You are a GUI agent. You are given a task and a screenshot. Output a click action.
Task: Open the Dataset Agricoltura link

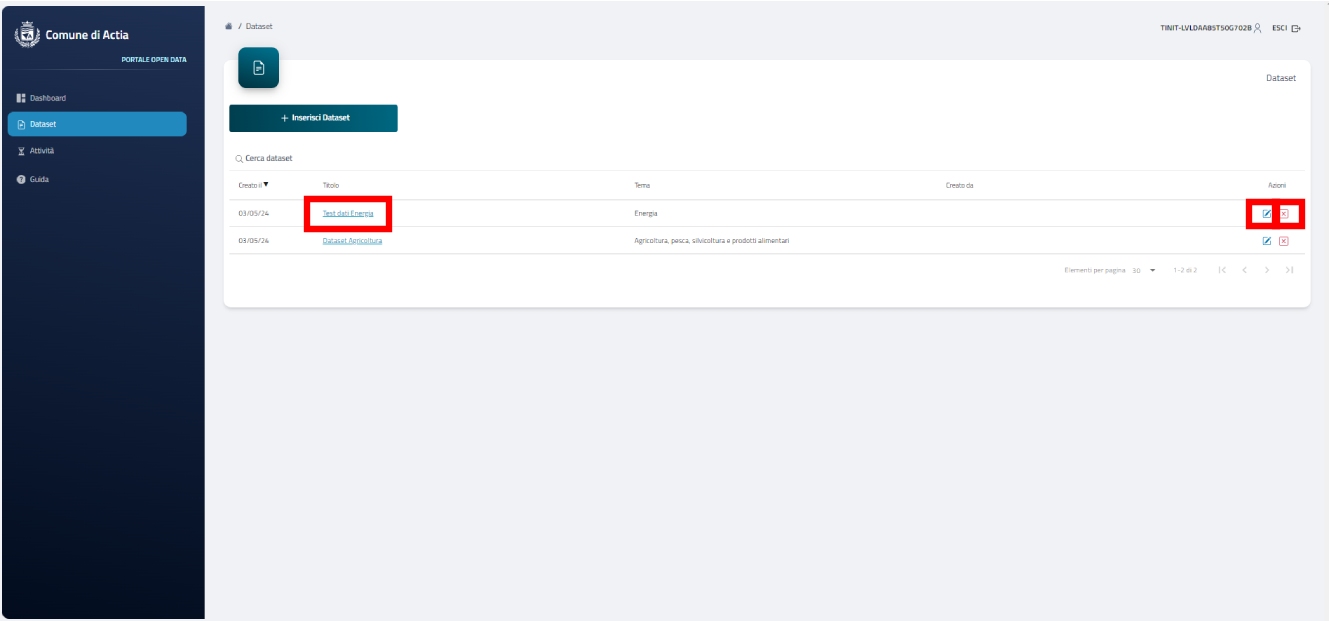[352, 241]
